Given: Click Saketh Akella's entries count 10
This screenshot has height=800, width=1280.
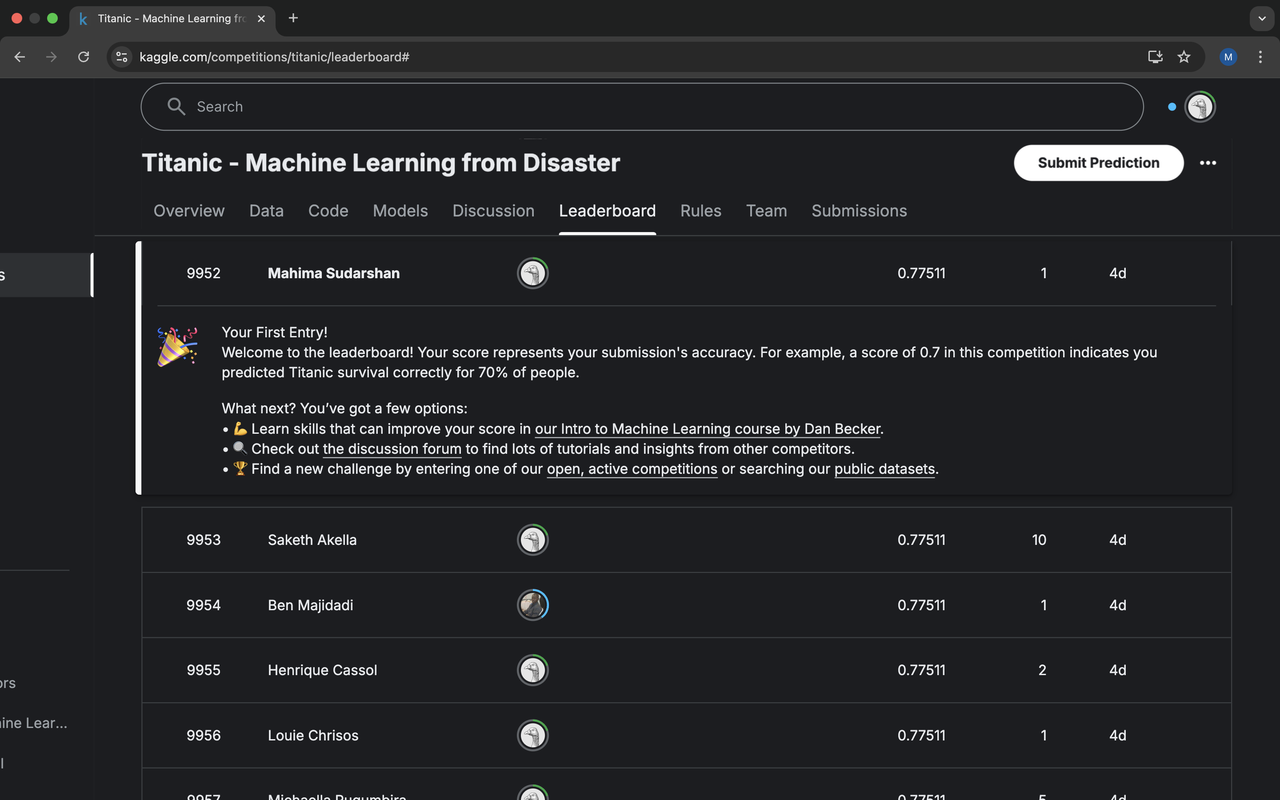Looking at the screenshot, I should 1039,540.
